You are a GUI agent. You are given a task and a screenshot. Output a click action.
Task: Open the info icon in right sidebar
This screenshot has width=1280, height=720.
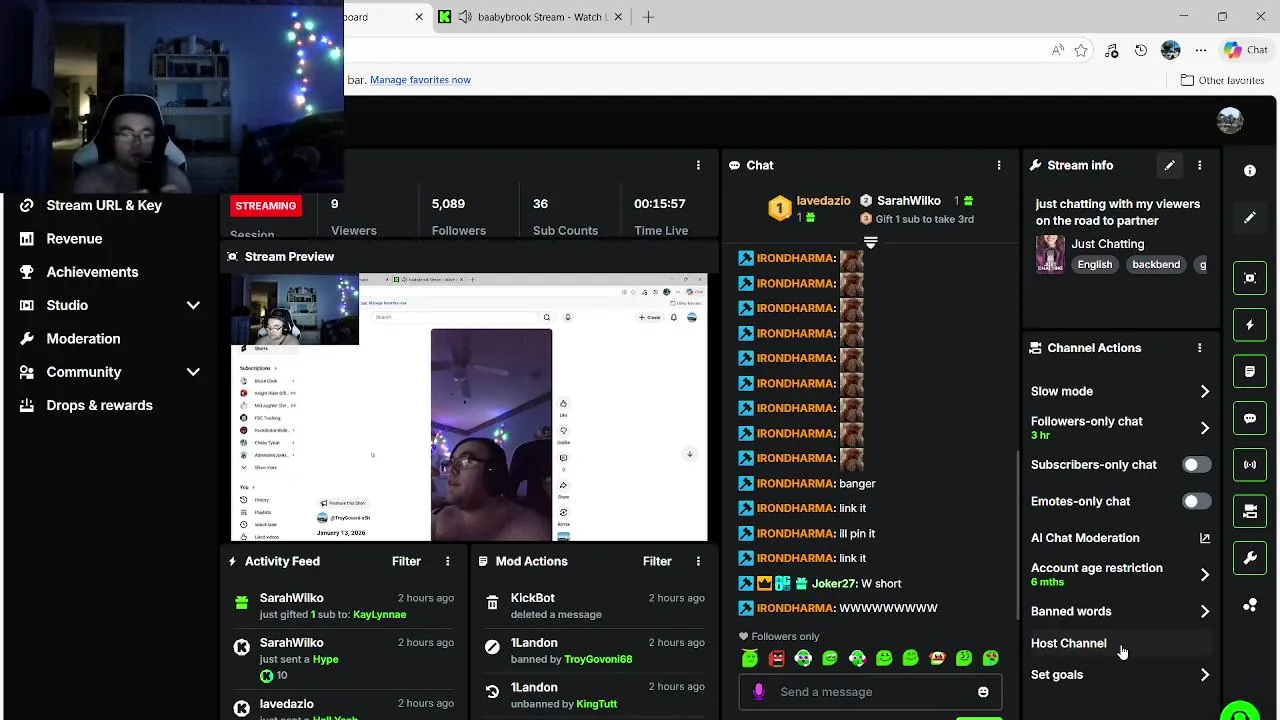pos(1250,171)
